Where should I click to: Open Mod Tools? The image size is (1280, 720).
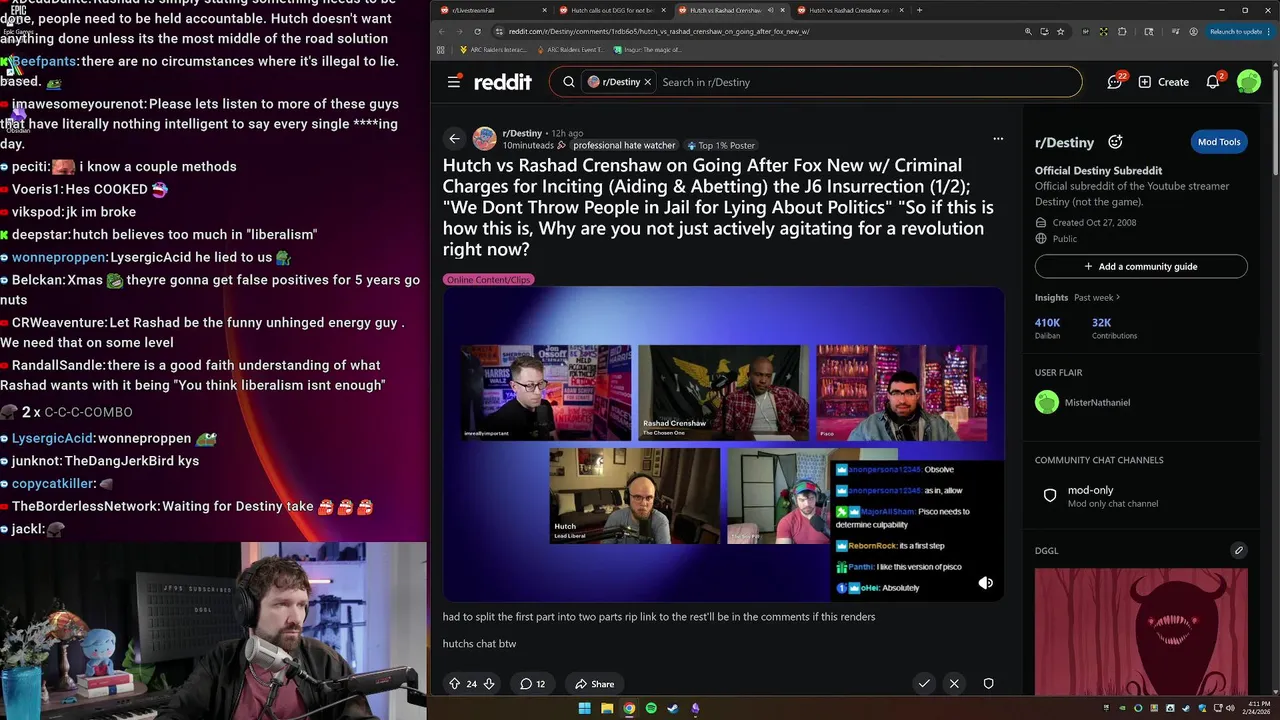(1219, 142)
